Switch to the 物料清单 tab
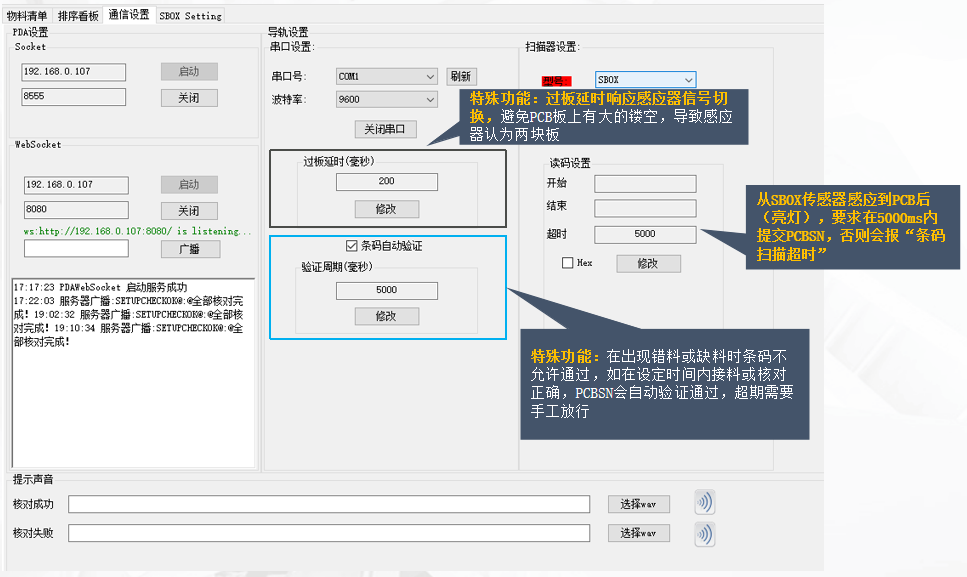Screen dimensions: 967x577 point(27,15)
